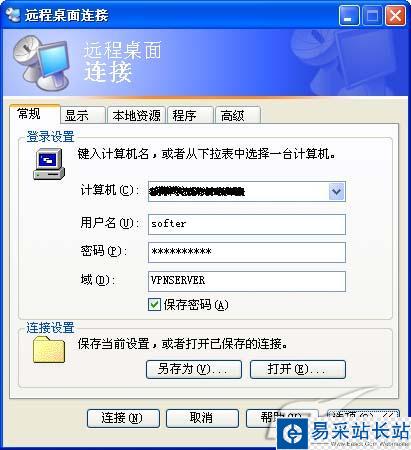Click the 打开 button

[298, 369]
